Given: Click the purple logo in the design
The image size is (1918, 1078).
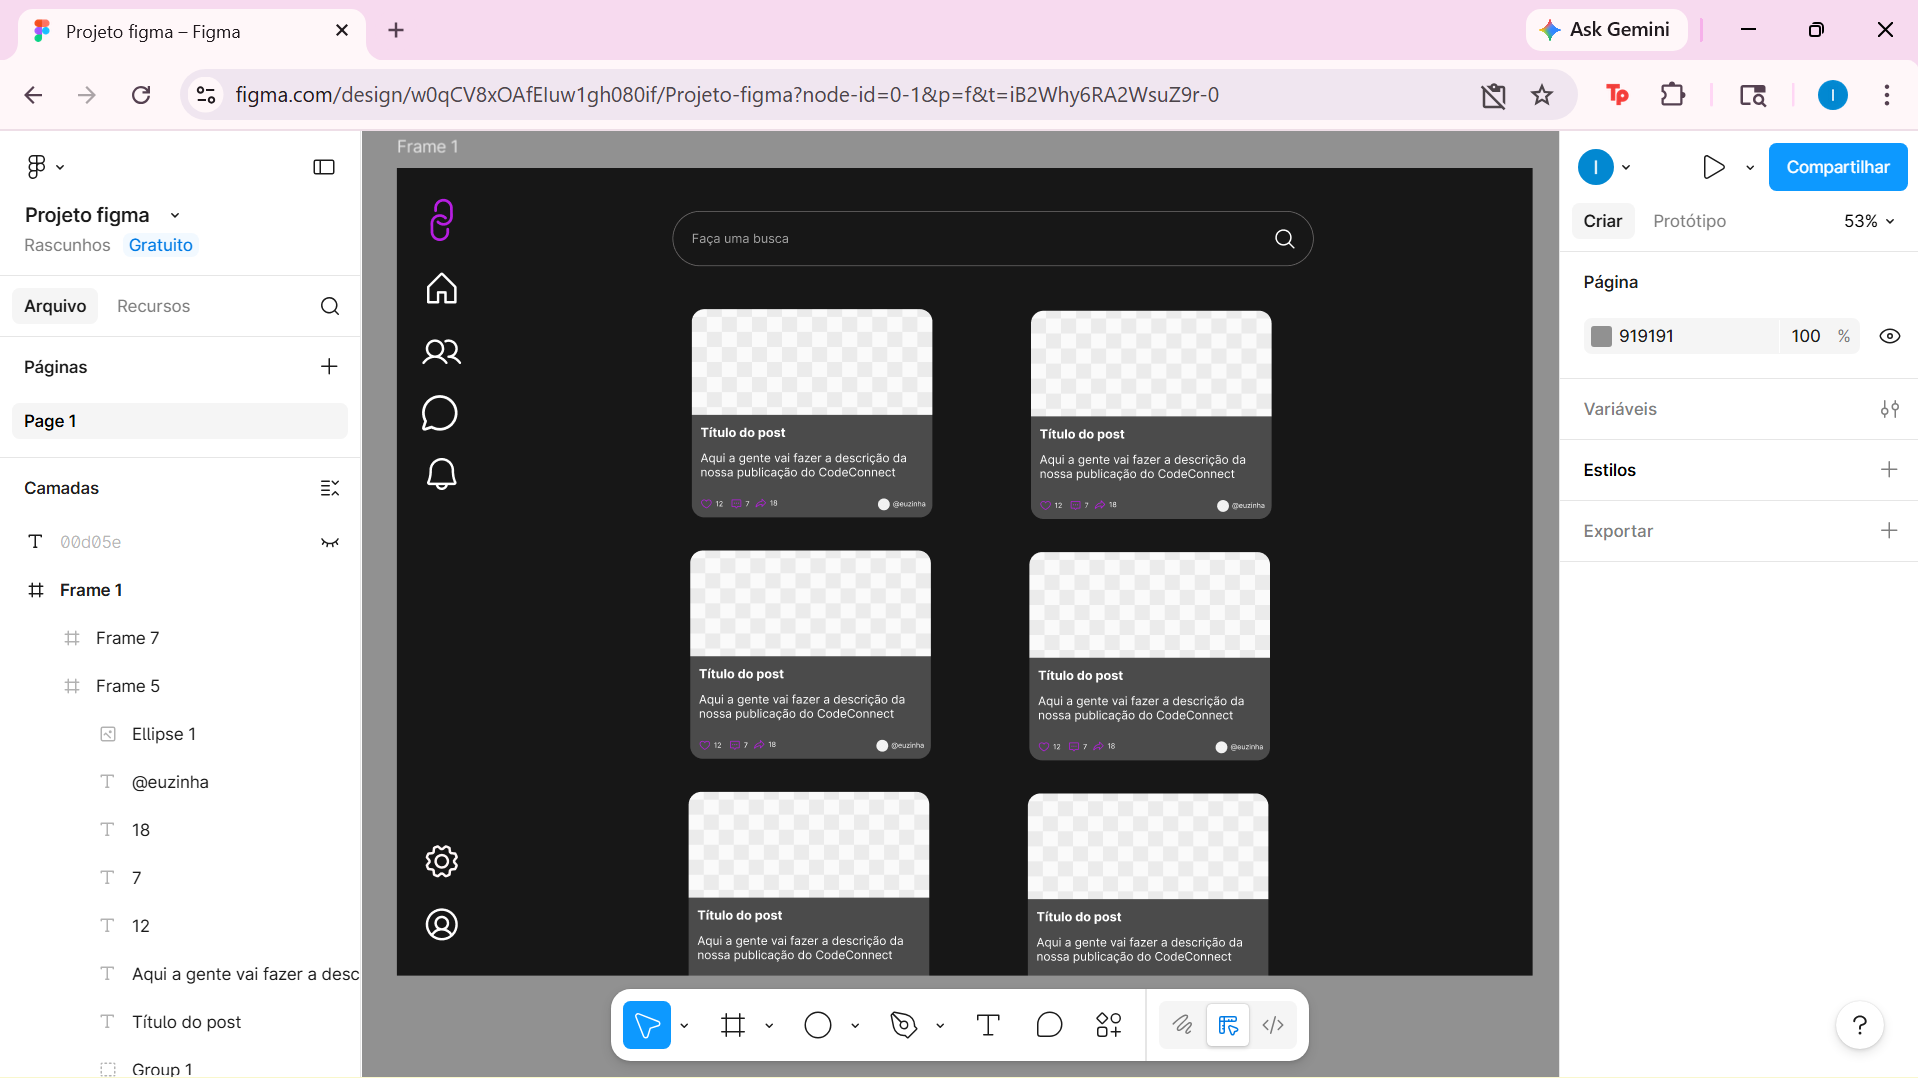Looking at the screenshot, I should (441, 220).
